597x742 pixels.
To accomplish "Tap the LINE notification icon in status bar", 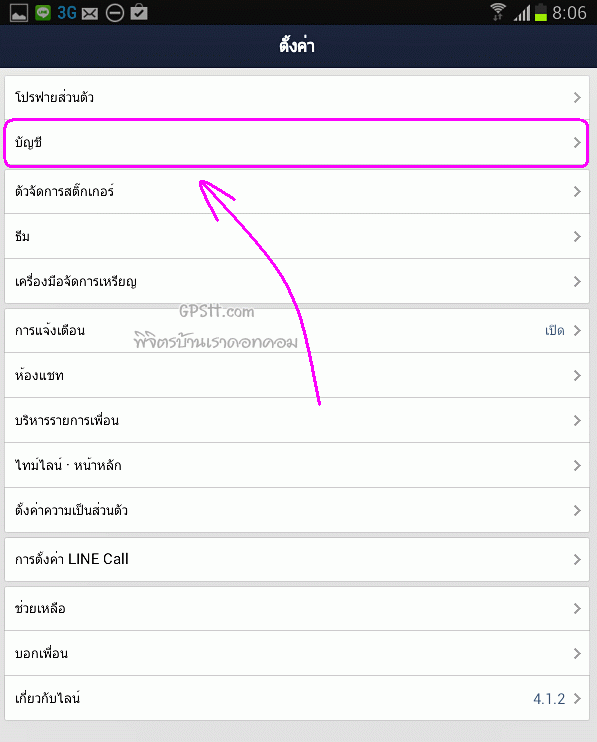I will pyautogui.click(x=43, y=13).
